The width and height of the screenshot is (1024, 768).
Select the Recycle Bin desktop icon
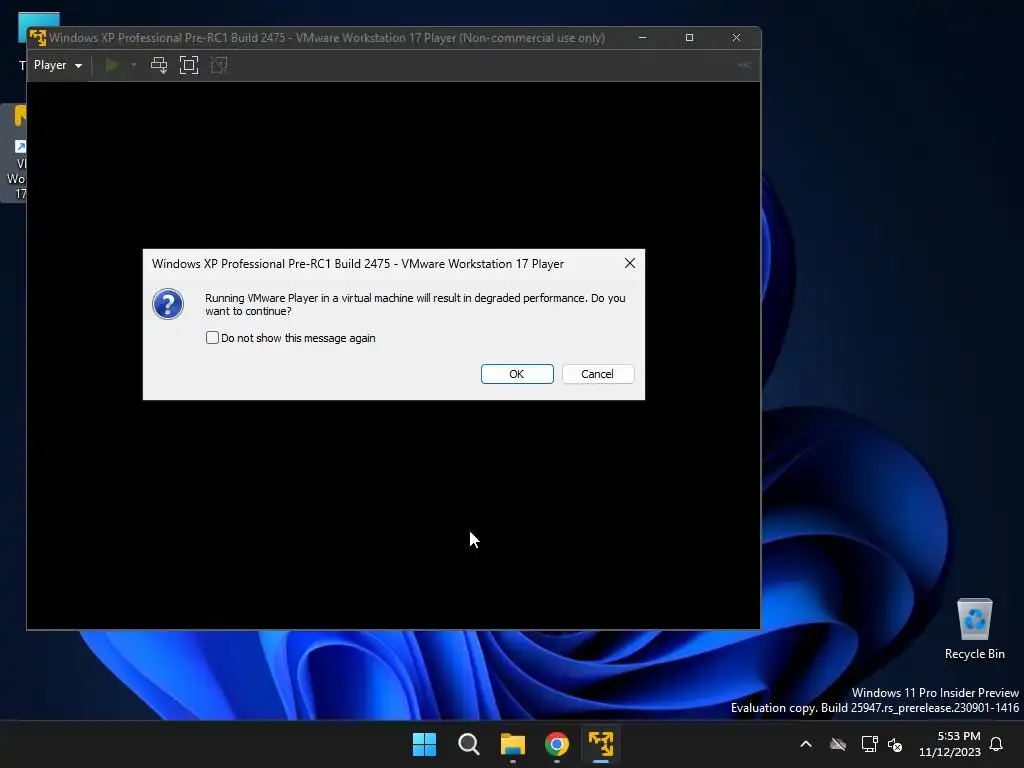click(x=974, y=628)
